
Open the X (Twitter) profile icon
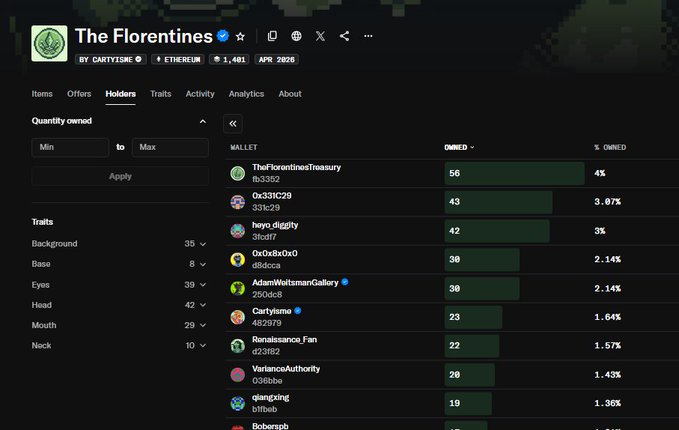[x=320, y=36]
